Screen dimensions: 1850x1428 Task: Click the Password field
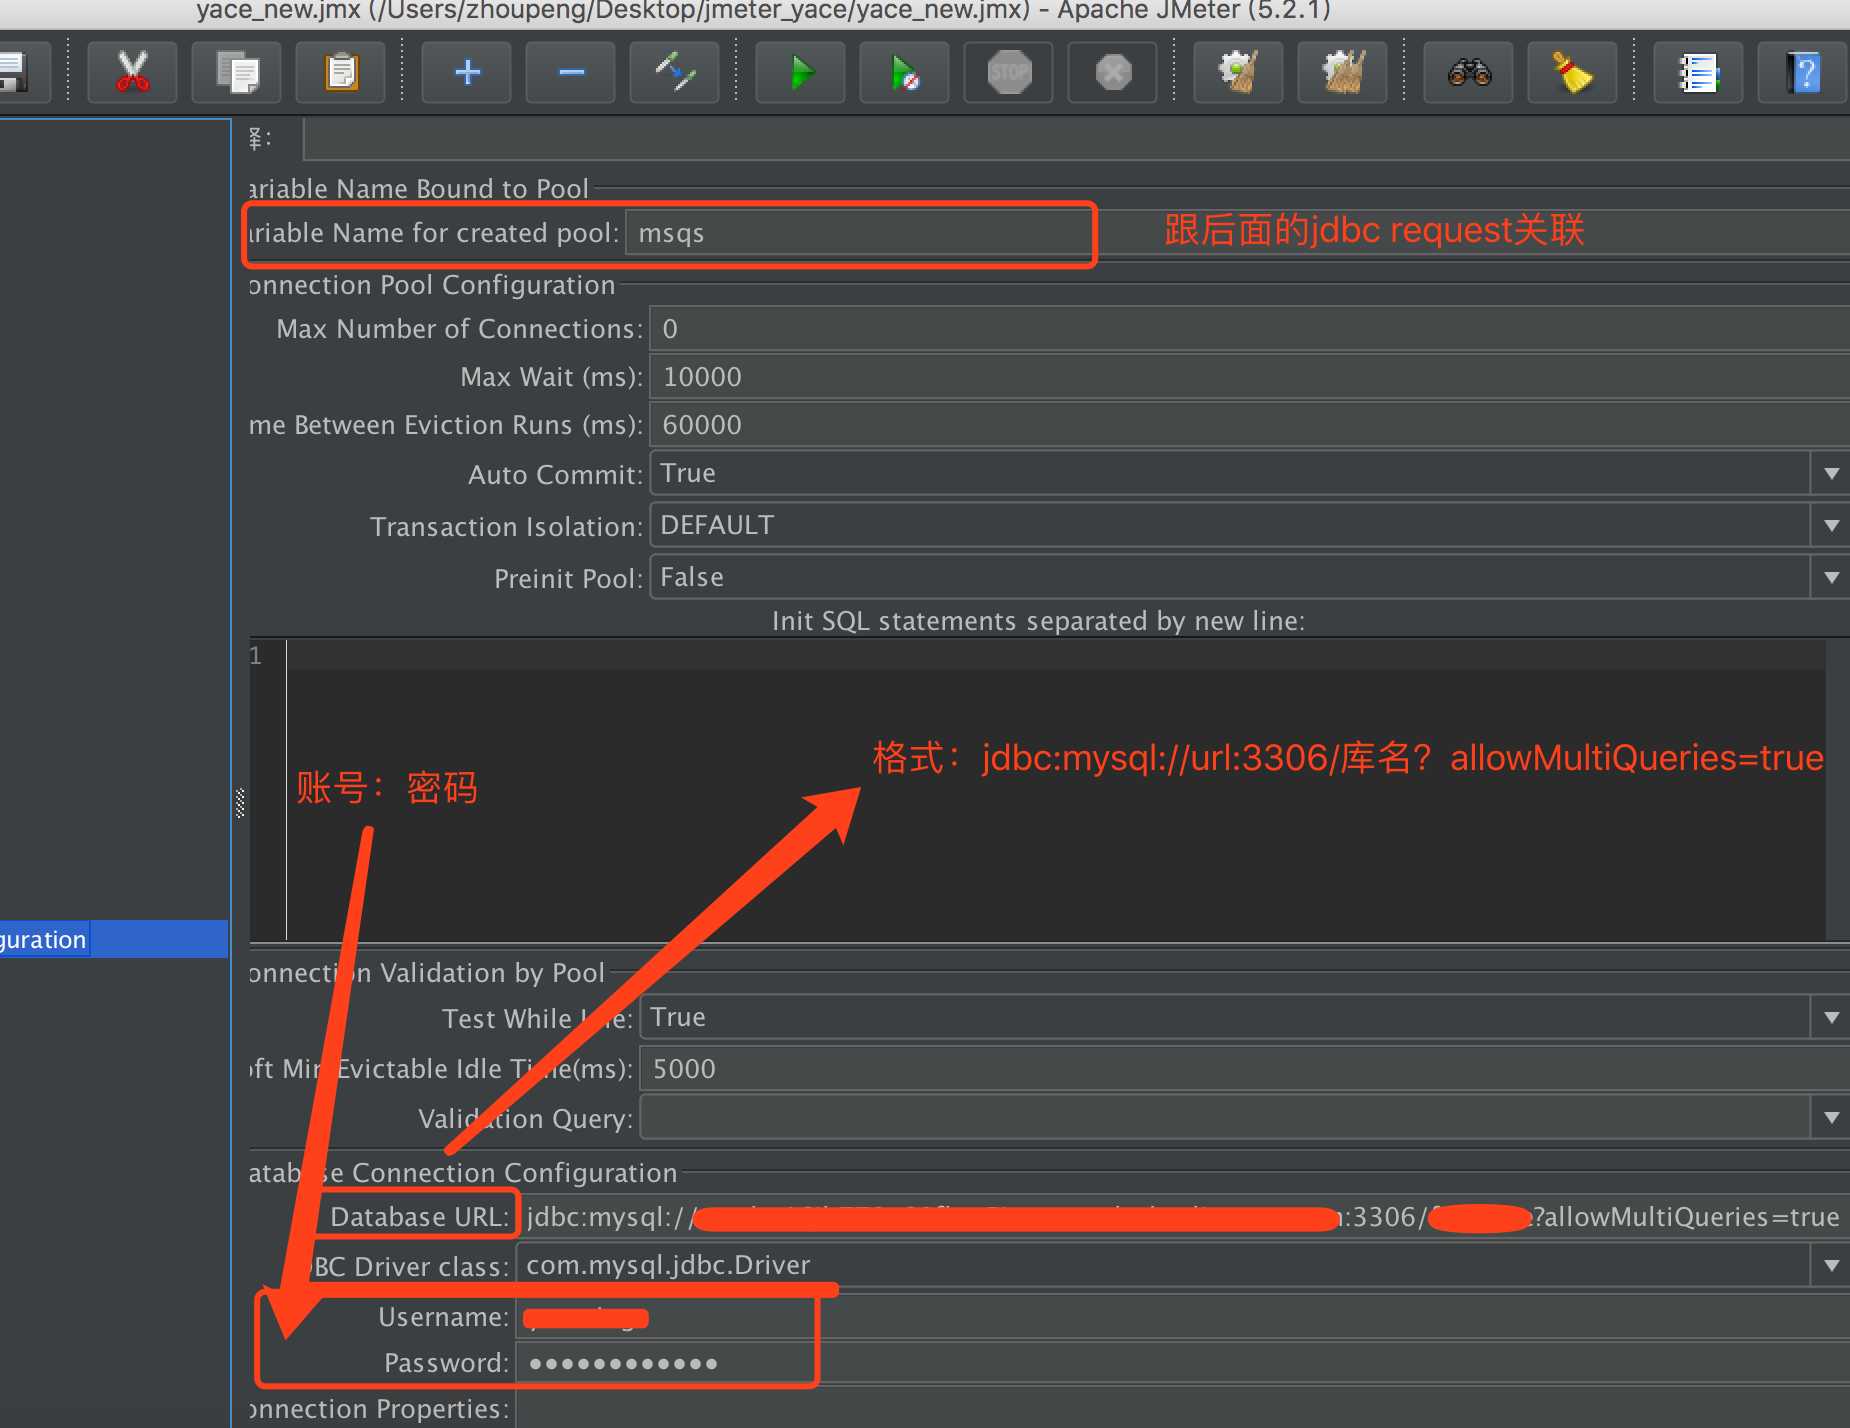click(x=1183, y=1363)
